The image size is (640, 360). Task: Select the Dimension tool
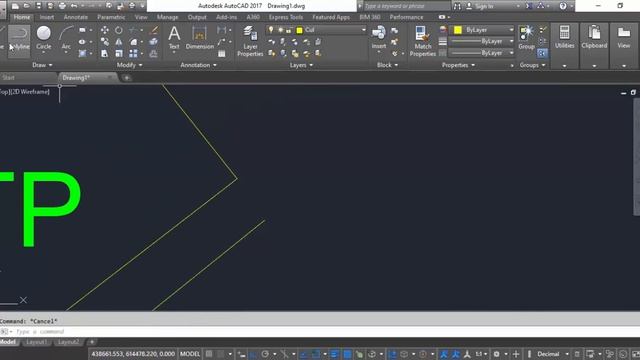pyautogui.click(x=200, y=38)
